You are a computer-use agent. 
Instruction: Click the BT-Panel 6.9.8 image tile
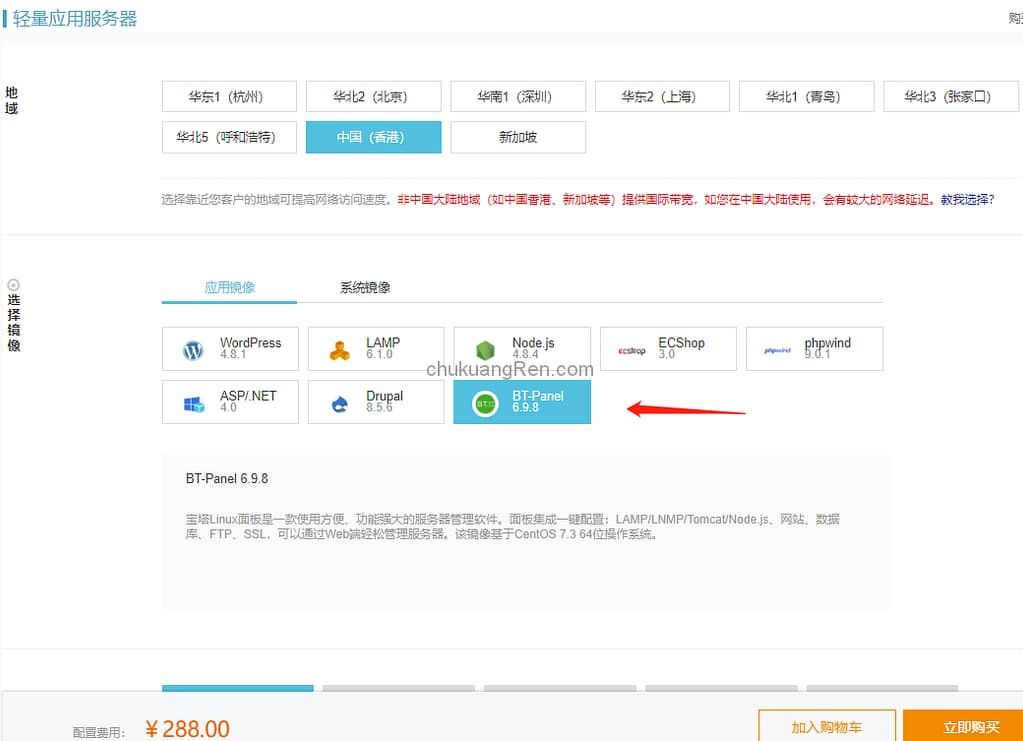[522, 402]
